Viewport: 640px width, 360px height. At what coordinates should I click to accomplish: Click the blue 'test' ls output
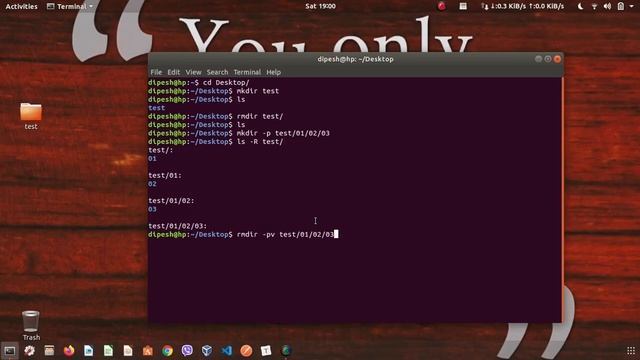pyautogui.click(x=157, y=108)
